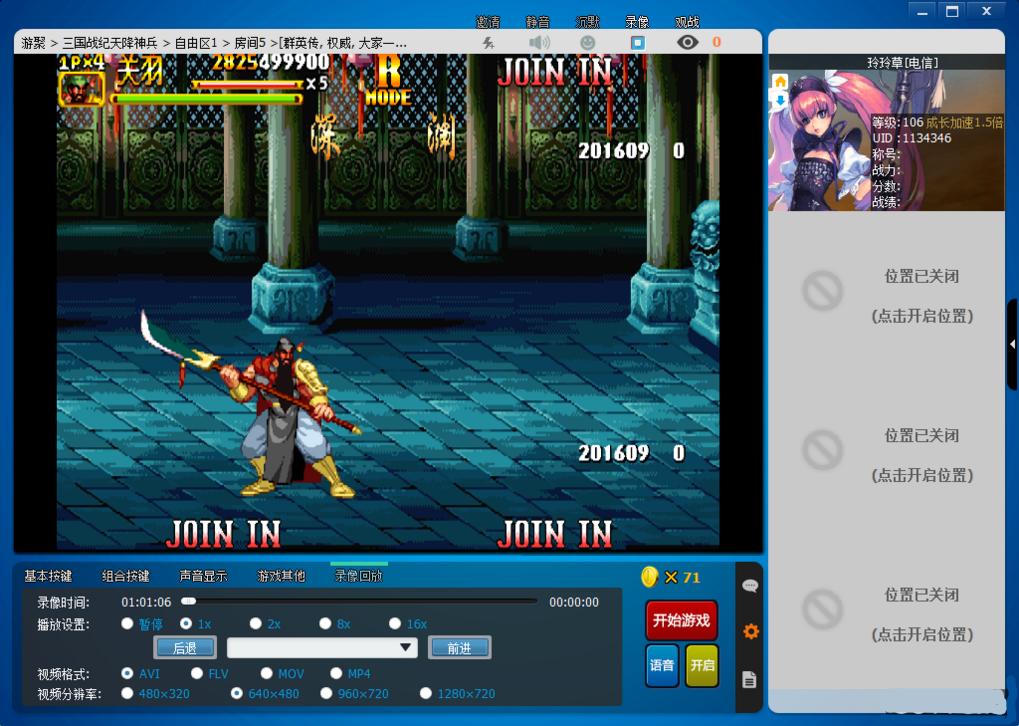Click the 前进 forward button
Viewport: 1019px width, 726px height.
pyautogui.click(x=459, y=648)
